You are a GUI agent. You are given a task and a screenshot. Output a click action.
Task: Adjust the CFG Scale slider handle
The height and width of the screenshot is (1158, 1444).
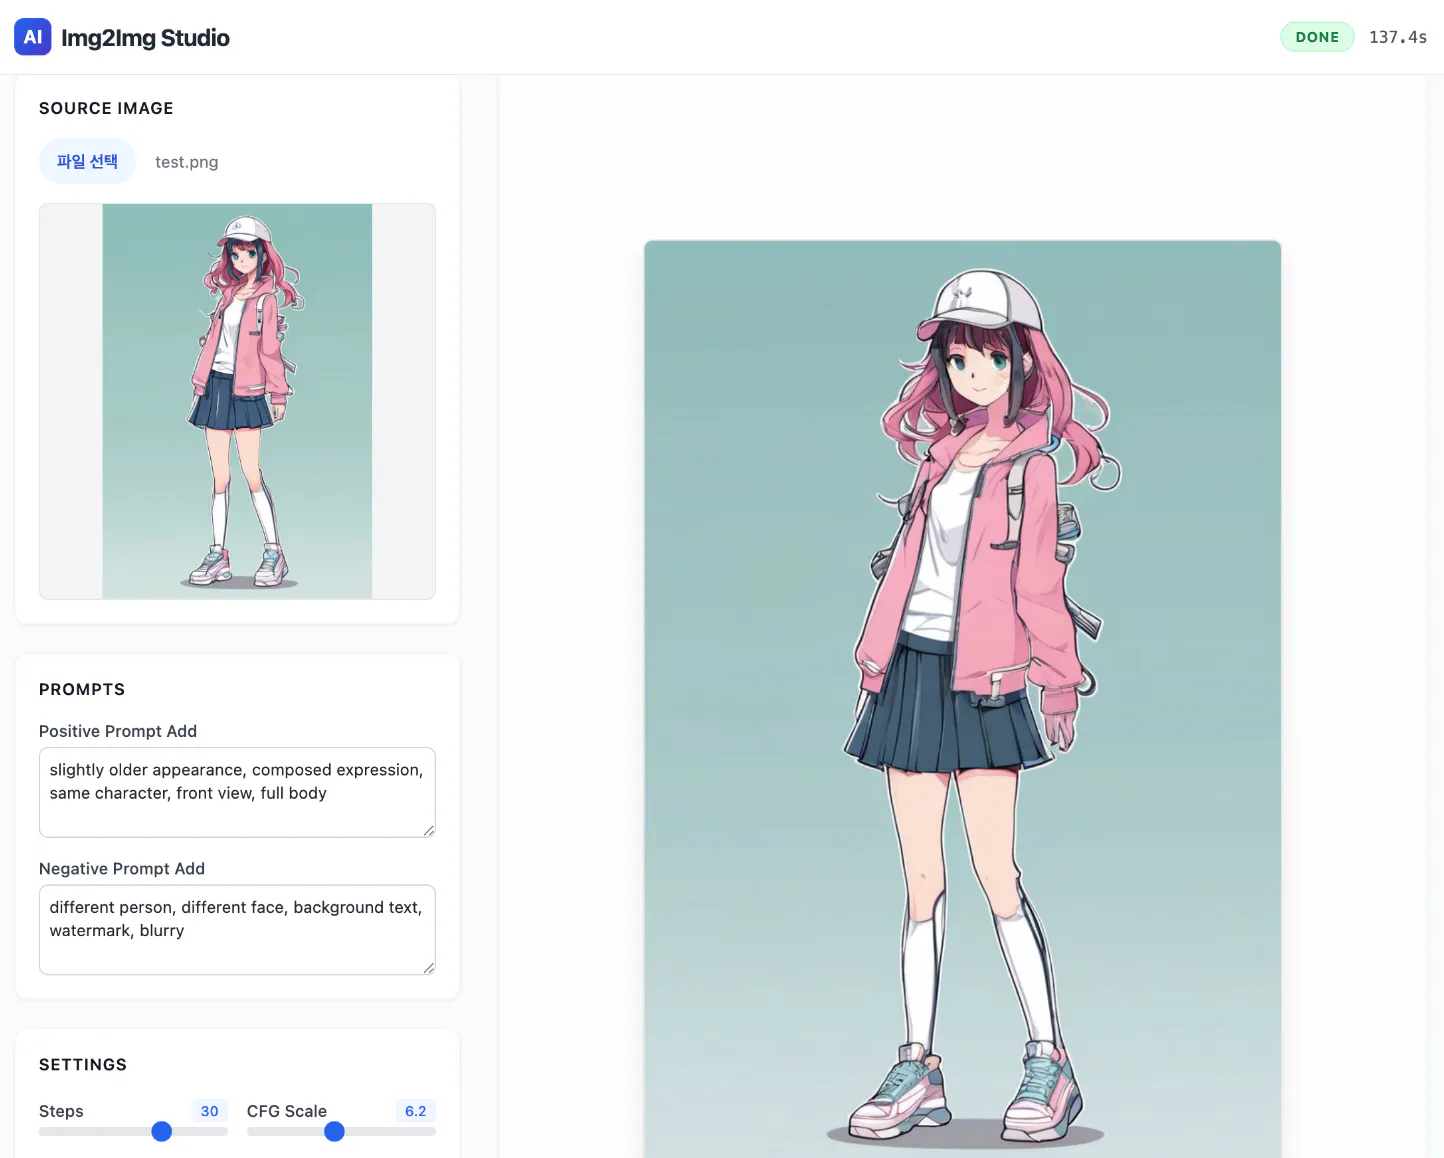335,1131
